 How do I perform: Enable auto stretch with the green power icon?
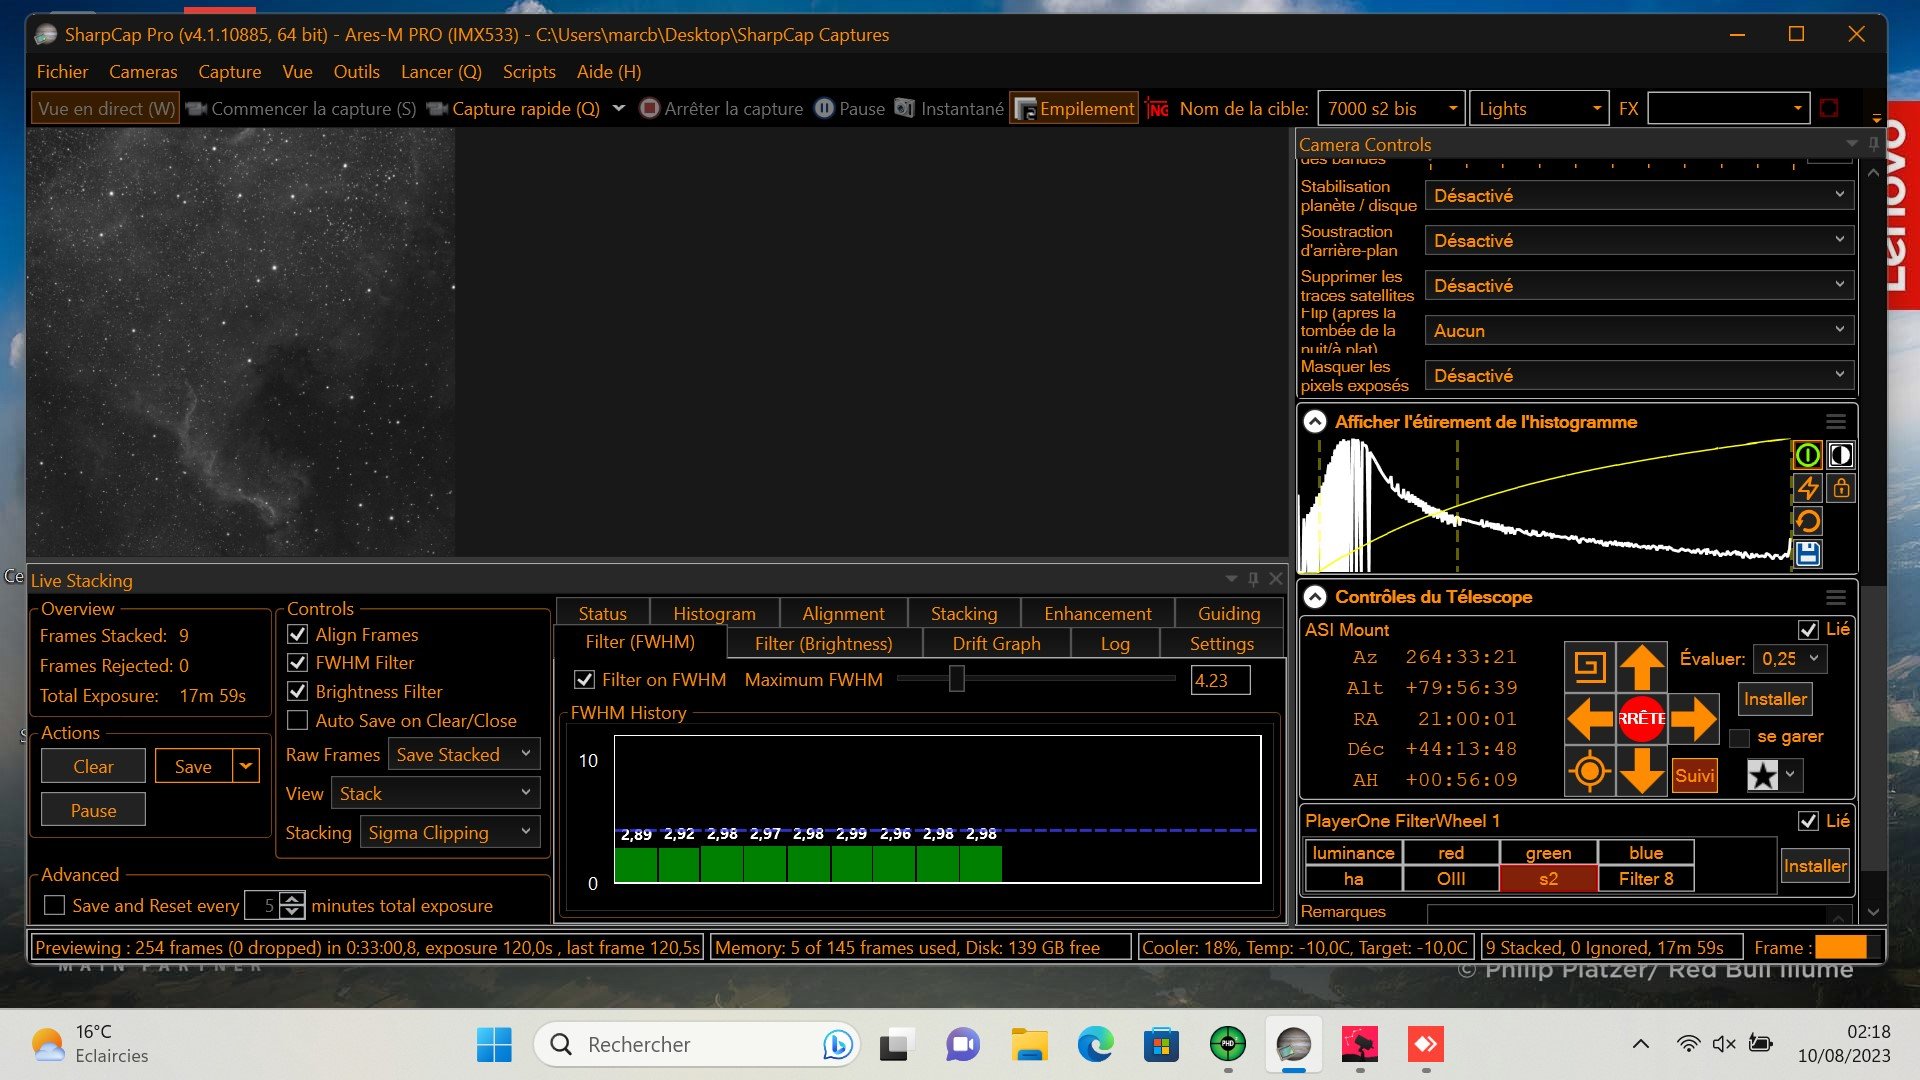tap(1807, 456)
